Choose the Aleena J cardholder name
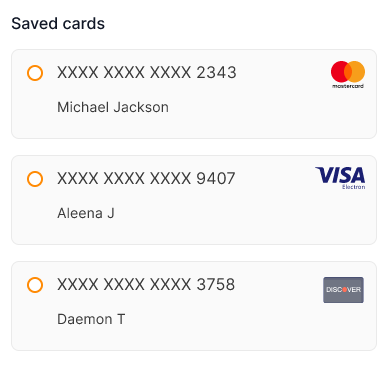 tap(86, 213)
